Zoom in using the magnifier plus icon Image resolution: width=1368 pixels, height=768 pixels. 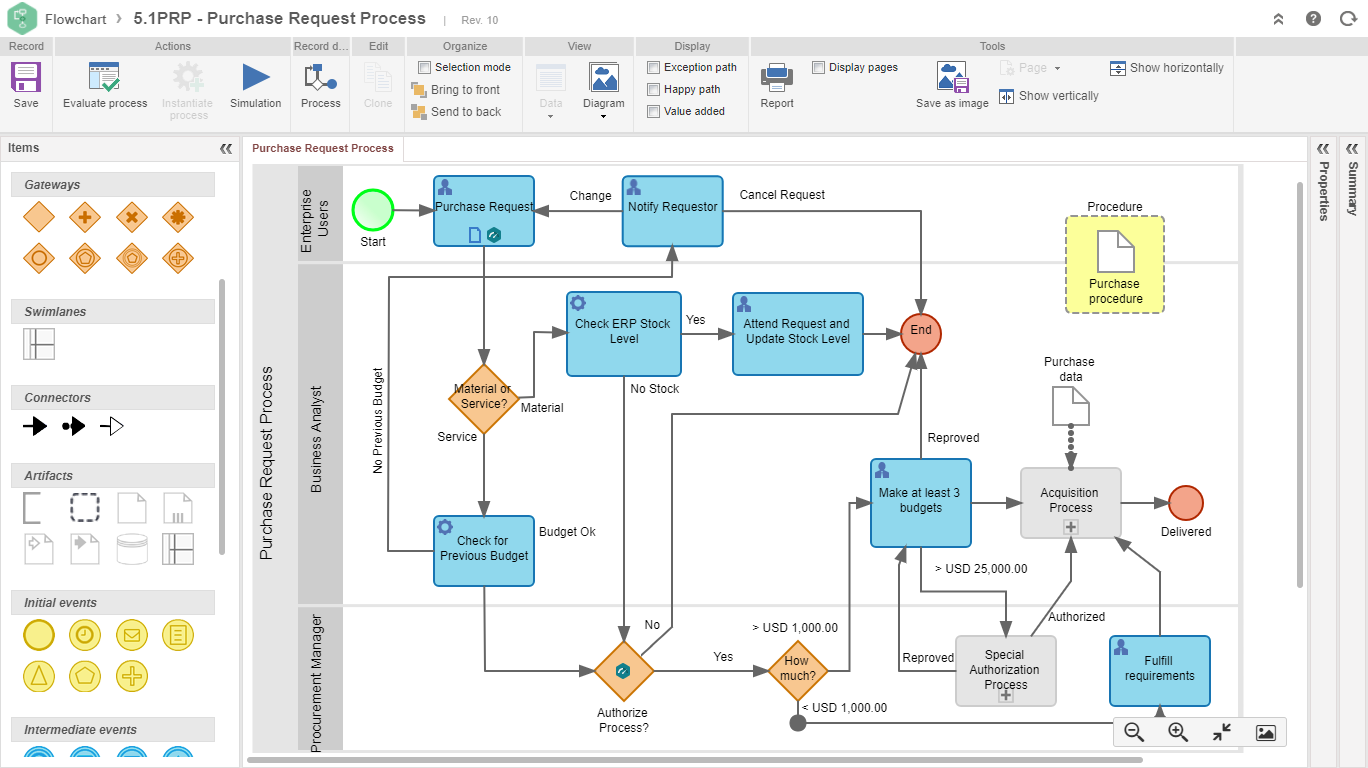[1178, 732]
